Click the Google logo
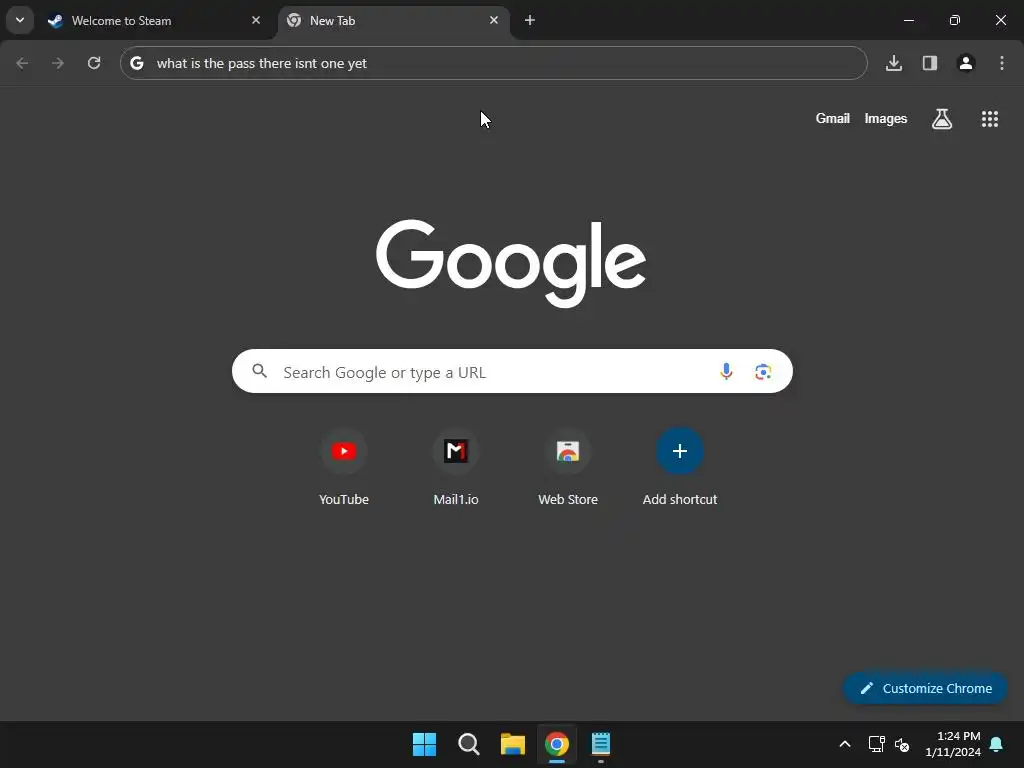 pyautogui.click(x=511, y=263)
